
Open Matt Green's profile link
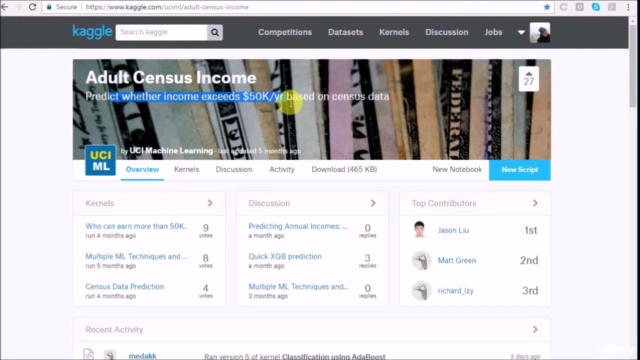click(x=457, y=260)
